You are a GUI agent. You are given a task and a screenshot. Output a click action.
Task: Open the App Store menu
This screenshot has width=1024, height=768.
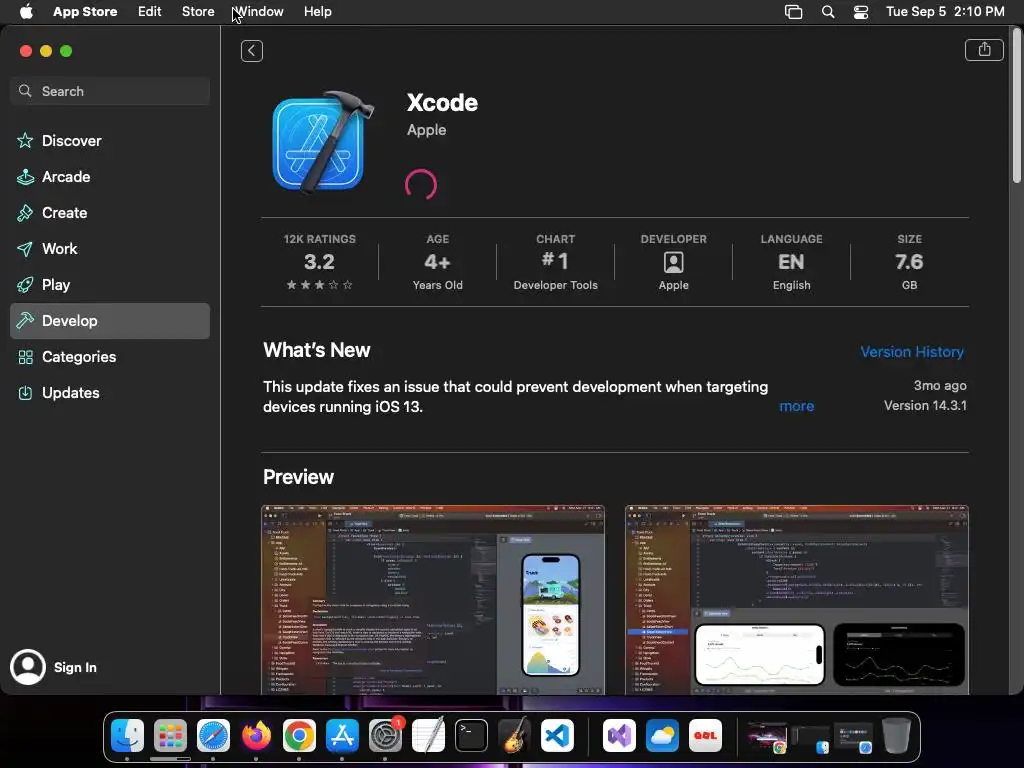85,12
